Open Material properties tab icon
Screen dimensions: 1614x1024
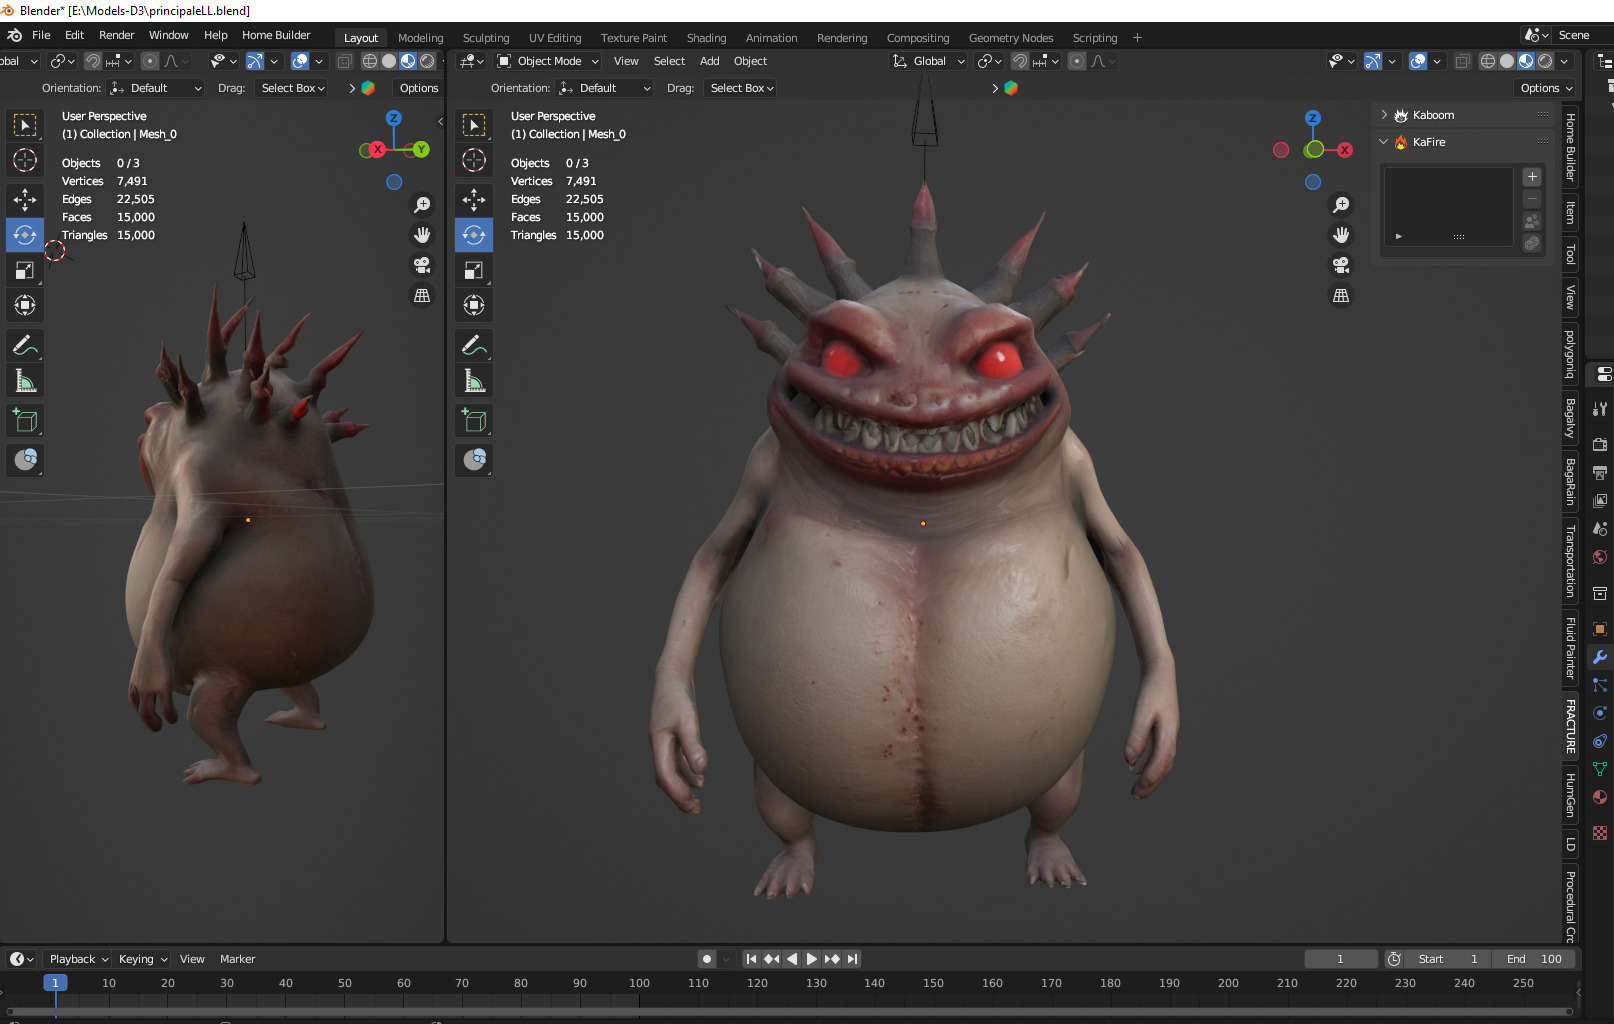click(1600, 797)
